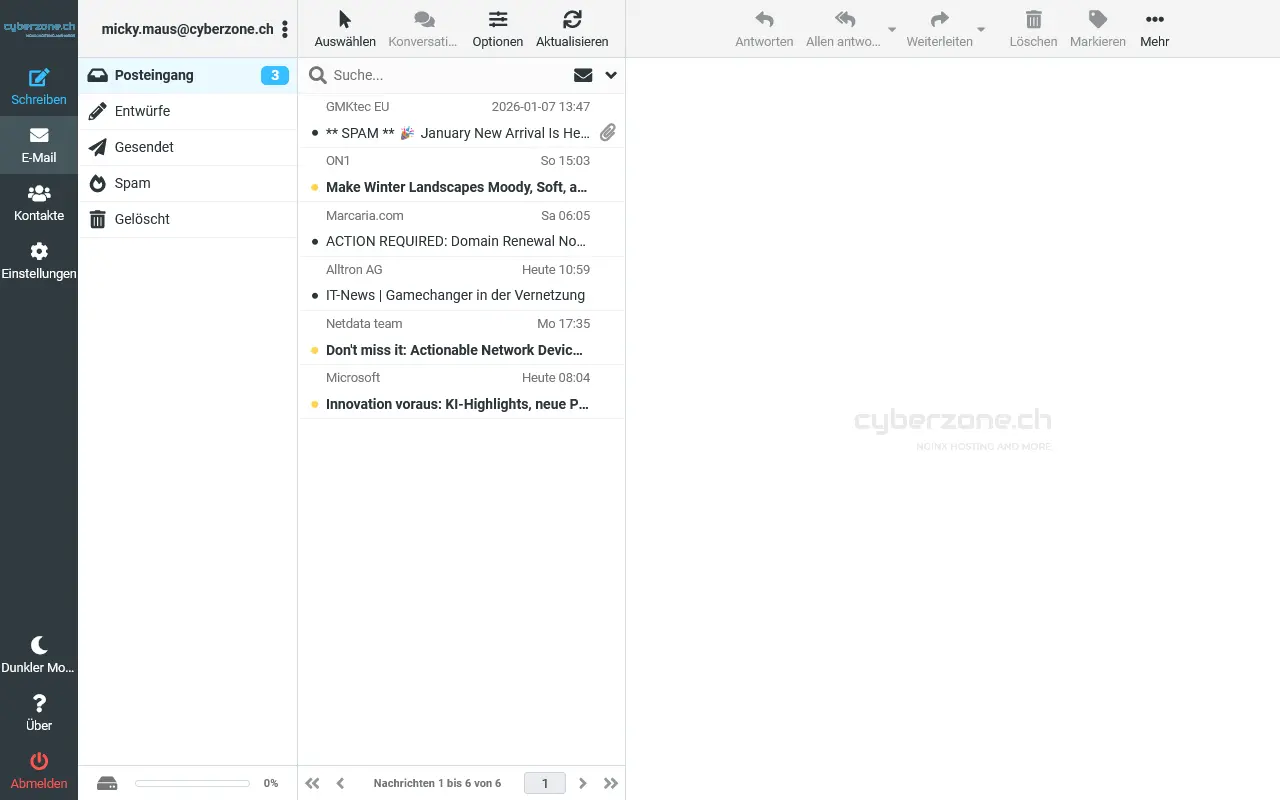The image size is (1280, 800).
Task: Go to the next page arrow
Action: click(x=583, y=783)
